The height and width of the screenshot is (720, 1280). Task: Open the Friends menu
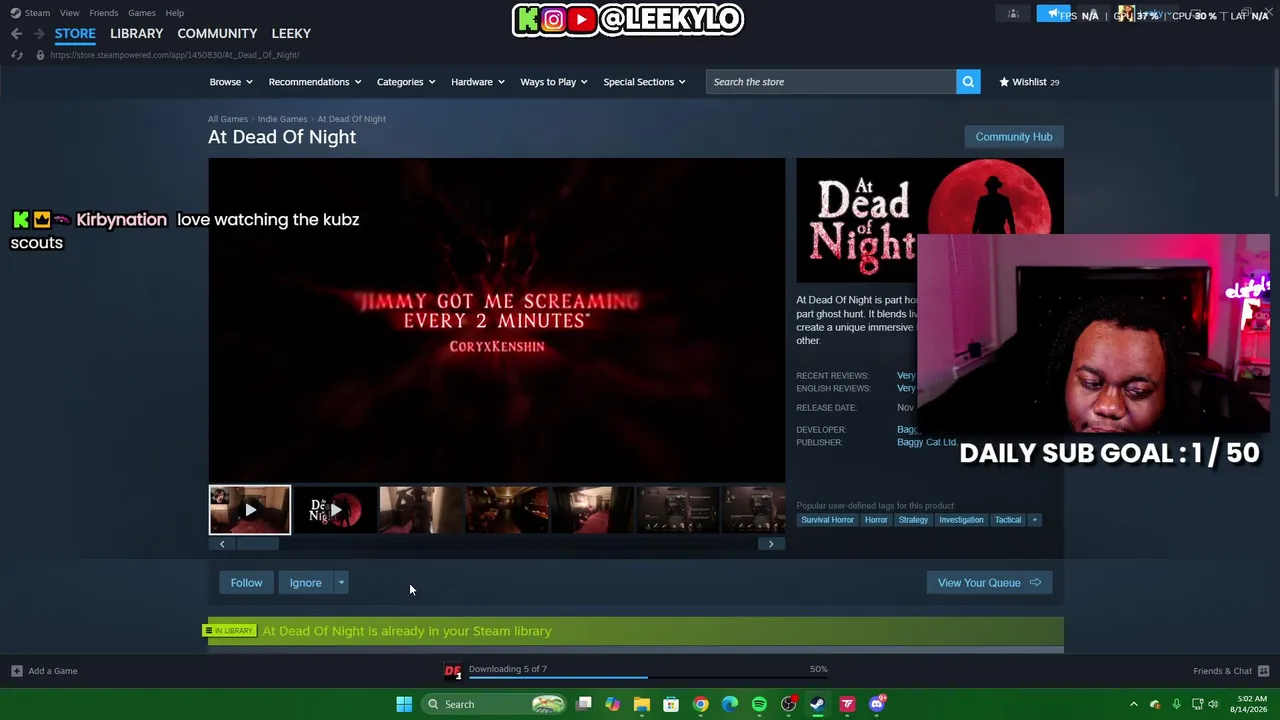tap(104, 13)
